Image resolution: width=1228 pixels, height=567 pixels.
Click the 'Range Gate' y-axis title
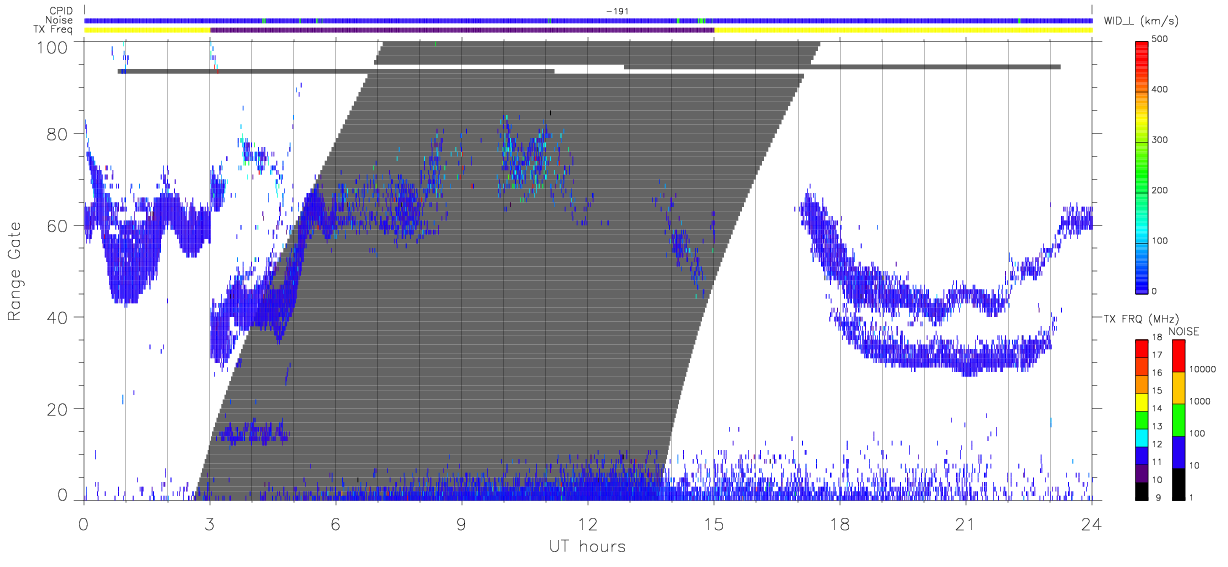(16, 272)
